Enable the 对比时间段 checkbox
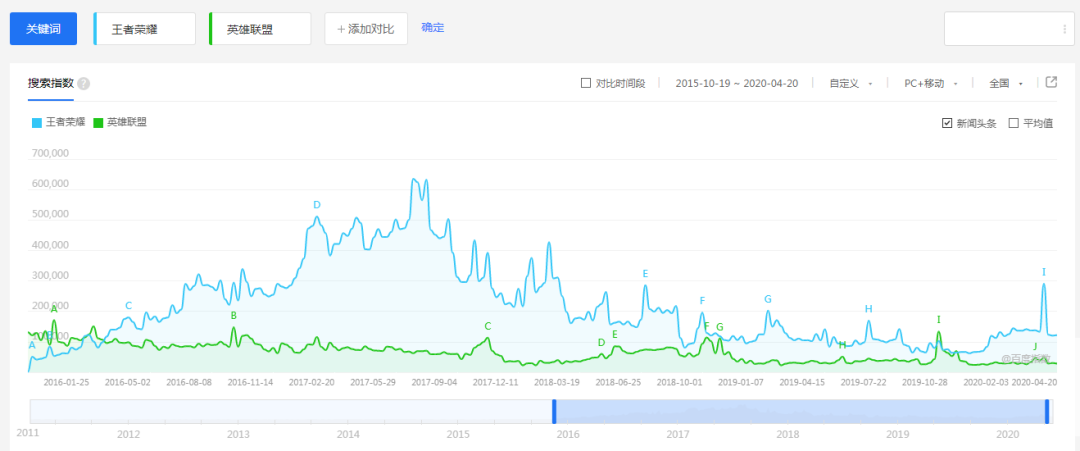Viewport: 1080px width, 451px height. click(x=586, y=84)
